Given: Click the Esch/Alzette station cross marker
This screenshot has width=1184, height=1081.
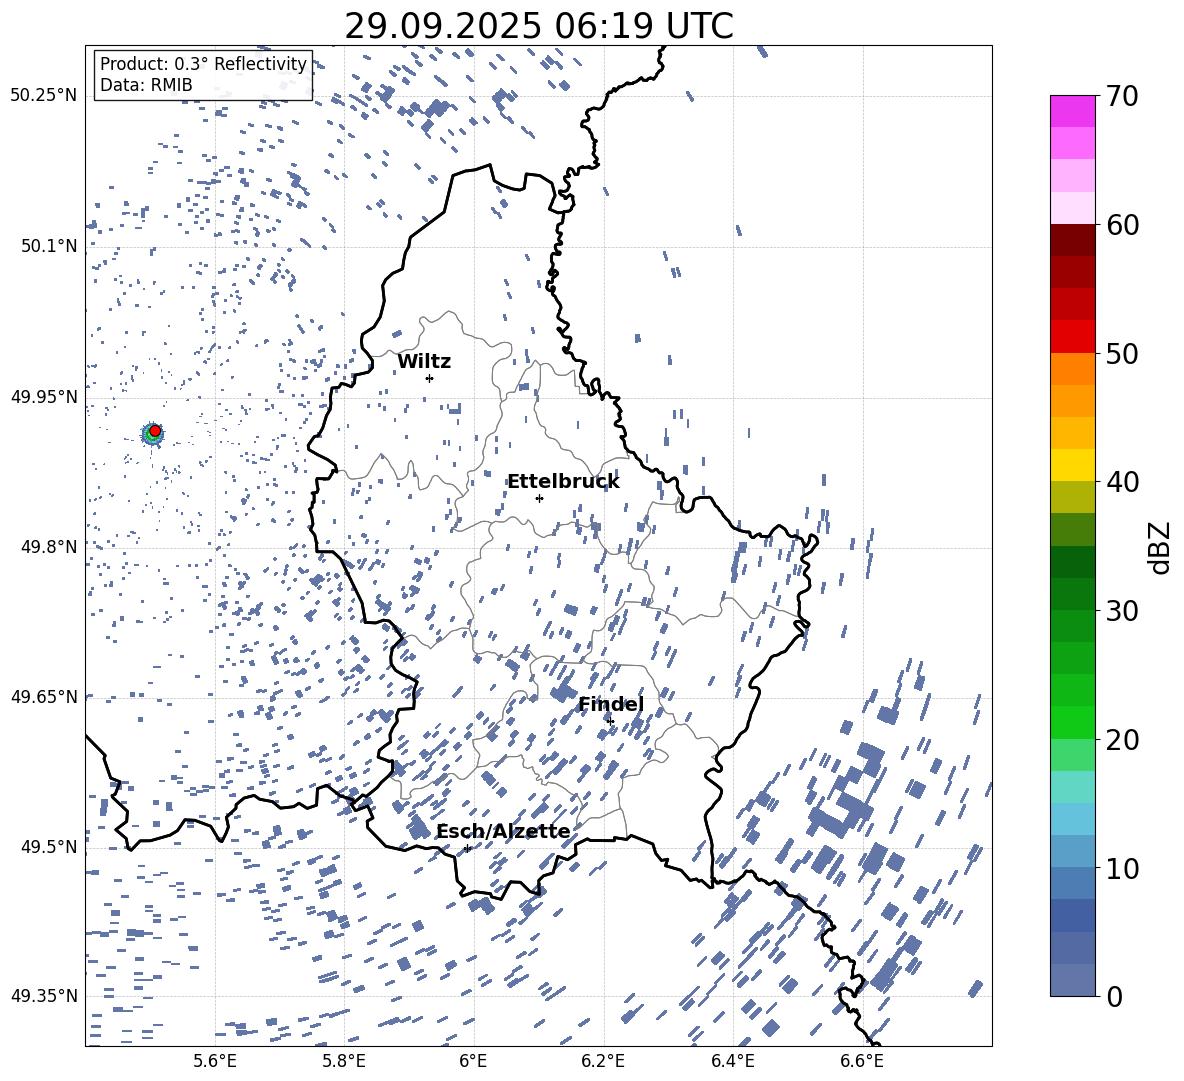Looking at the screenshot, I should (x=467, y=848).
